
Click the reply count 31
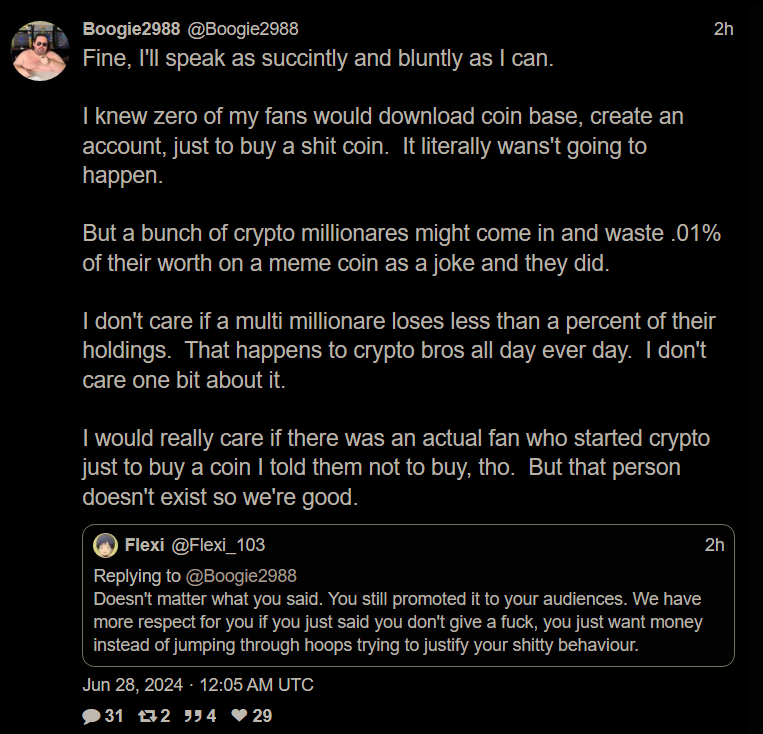(x=113, y=716)
